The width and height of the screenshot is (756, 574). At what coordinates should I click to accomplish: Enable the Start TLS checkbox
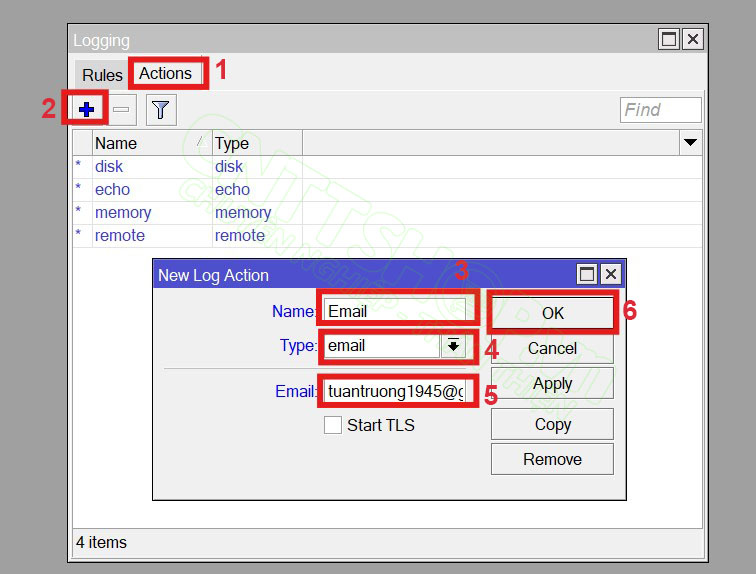(333, 425)
